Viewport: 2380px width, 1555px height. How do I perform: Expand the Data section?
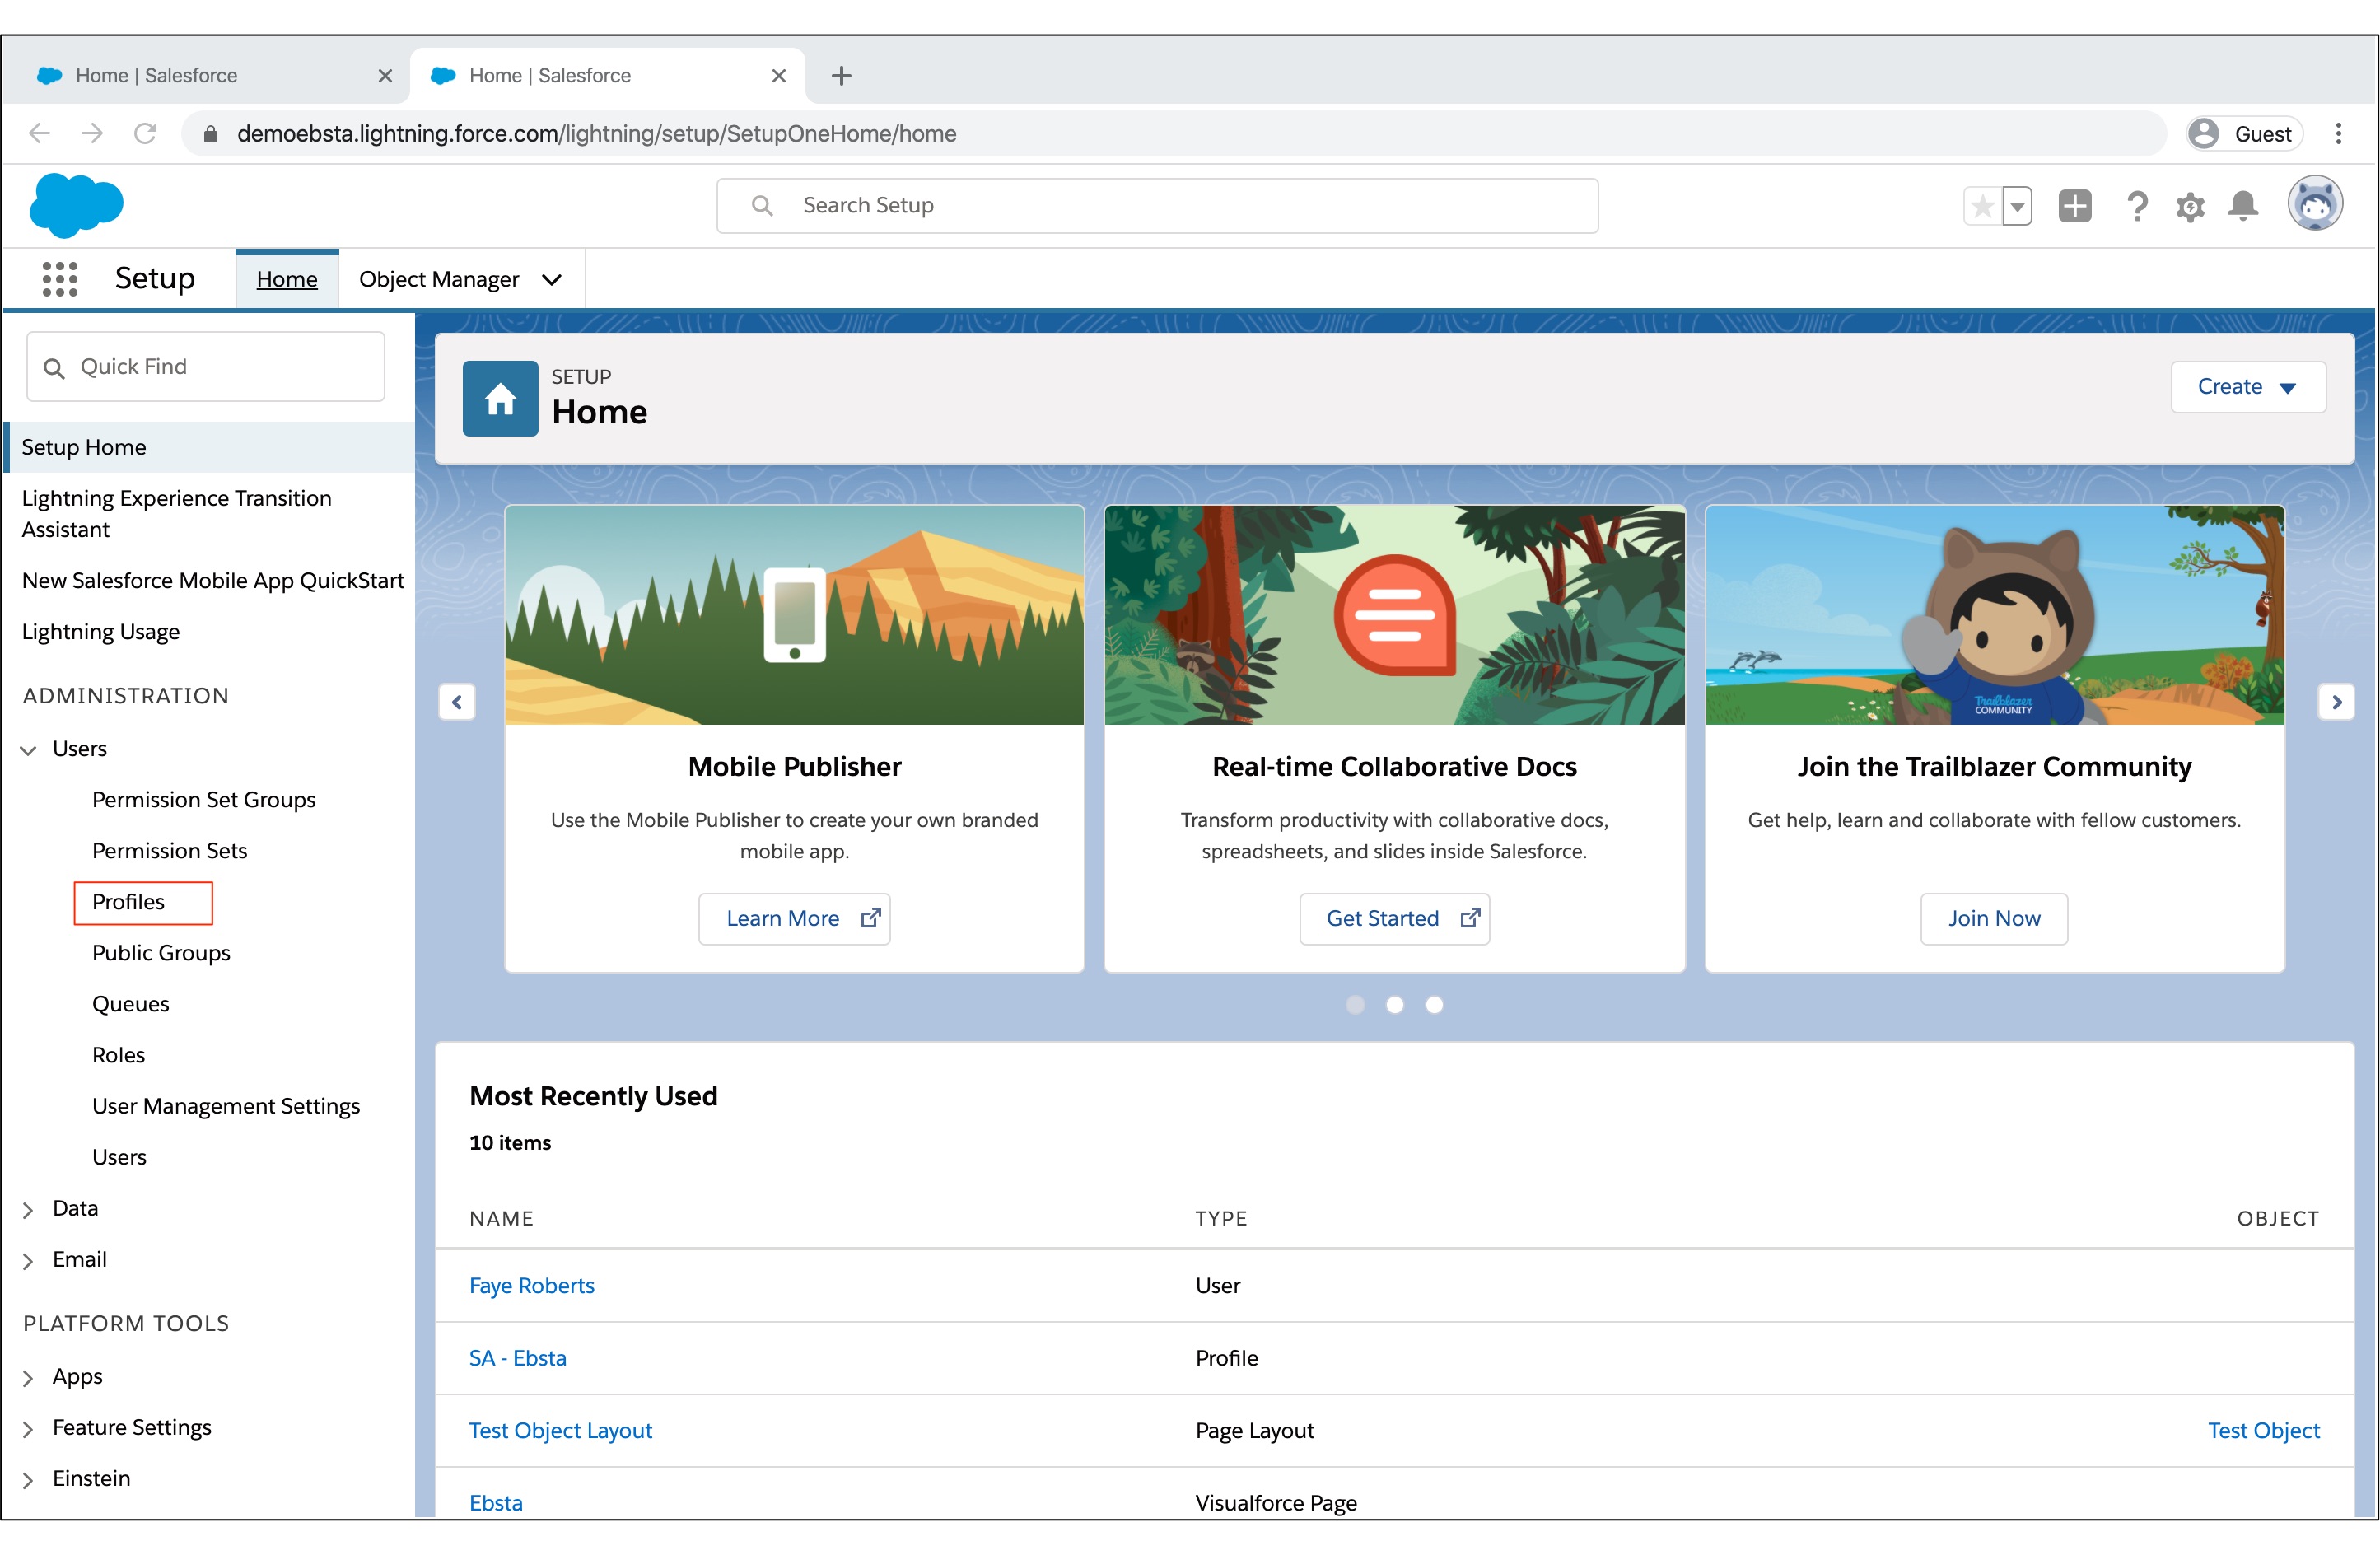(x=28, y=1210)
